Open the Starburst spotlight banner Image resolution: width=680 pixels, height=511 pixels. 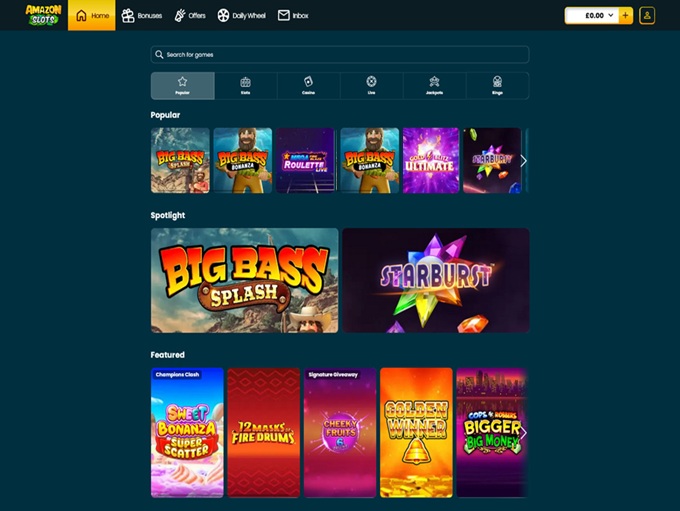(435, 280)
